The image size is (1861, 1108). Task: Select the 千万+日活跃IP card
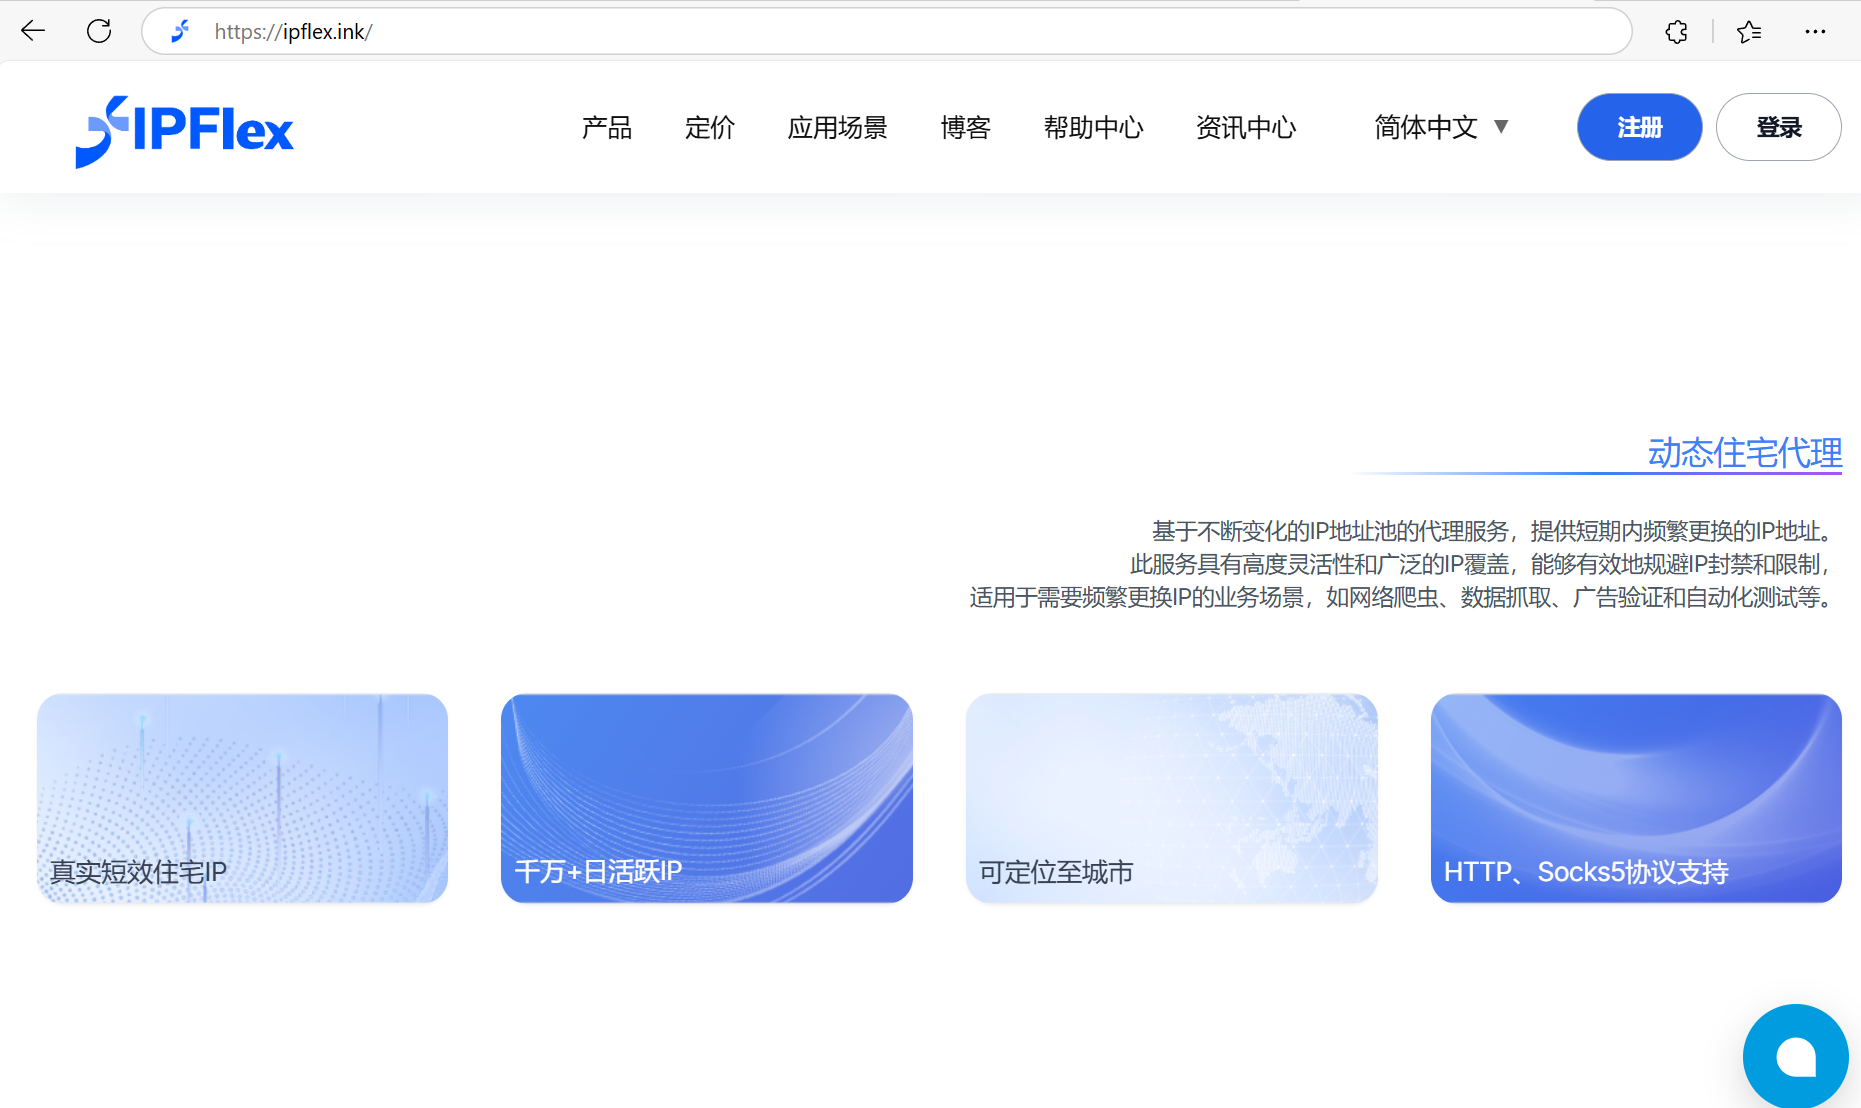pos(706,798)
